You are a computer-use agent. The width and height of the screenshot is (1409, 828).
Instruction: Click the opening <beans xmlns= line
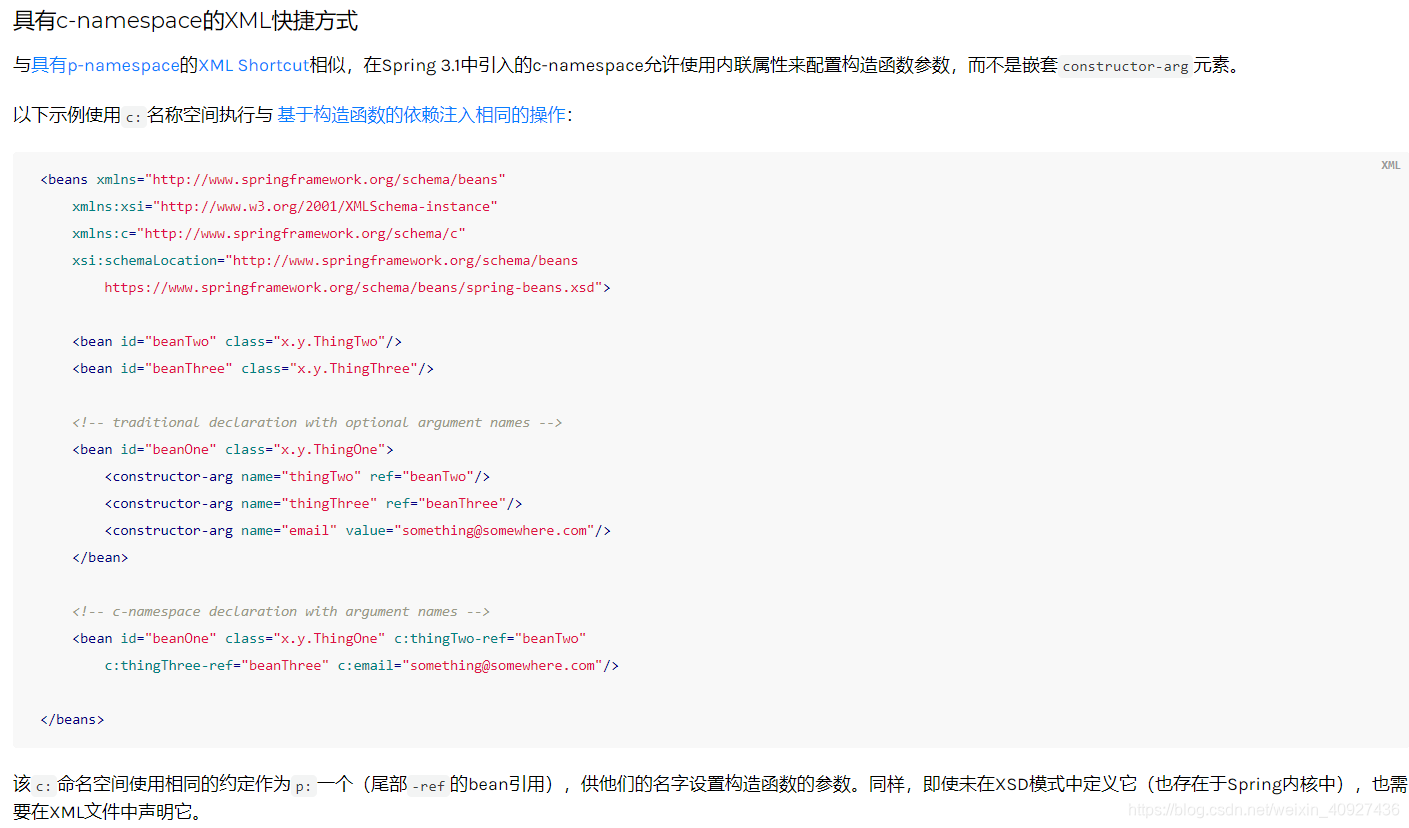pos(273,180)
